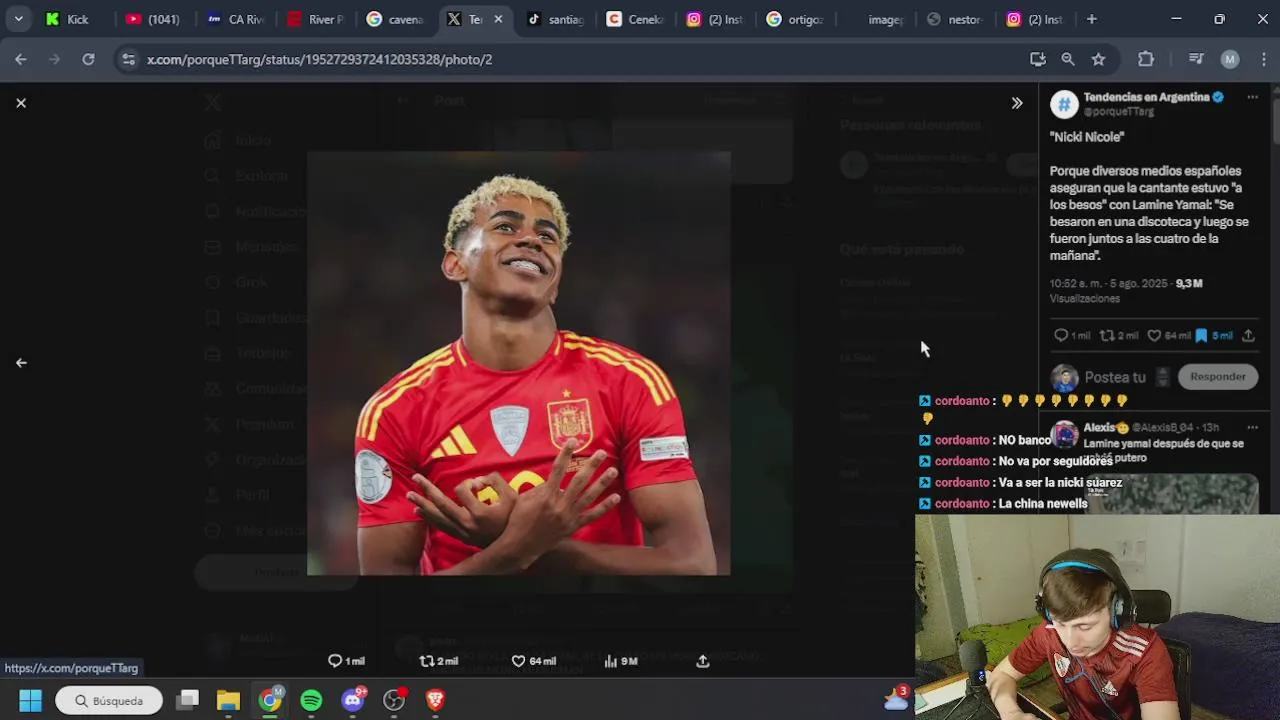Like the post using heart under photo
Image resolution: width=1280 pixels, height=720 pixels.
click(x=518, y=661)
